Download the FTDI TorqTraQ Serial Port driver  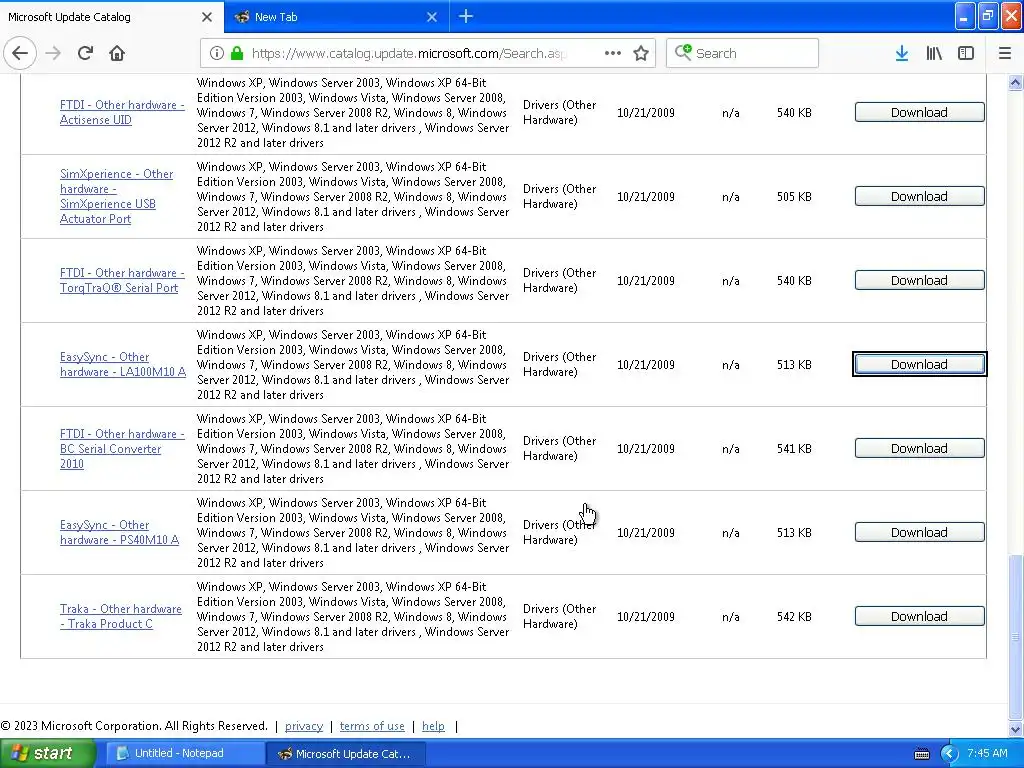pos(919,280)
